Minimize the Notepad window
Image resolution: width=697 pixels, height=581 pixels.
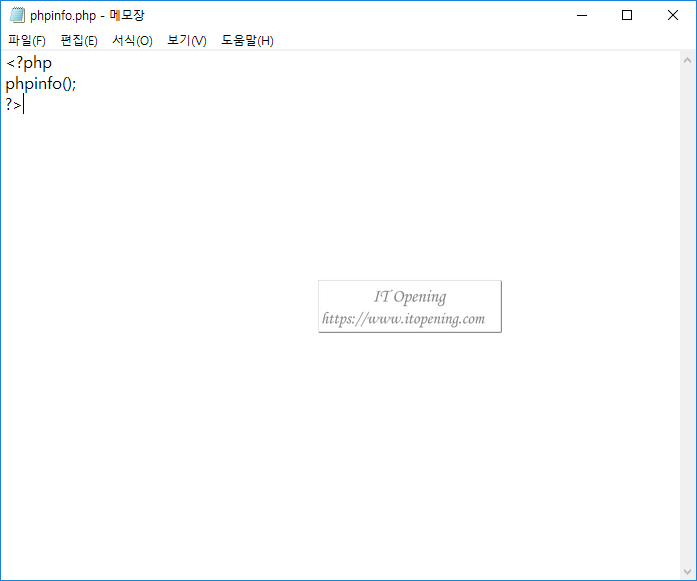(582, 15)
